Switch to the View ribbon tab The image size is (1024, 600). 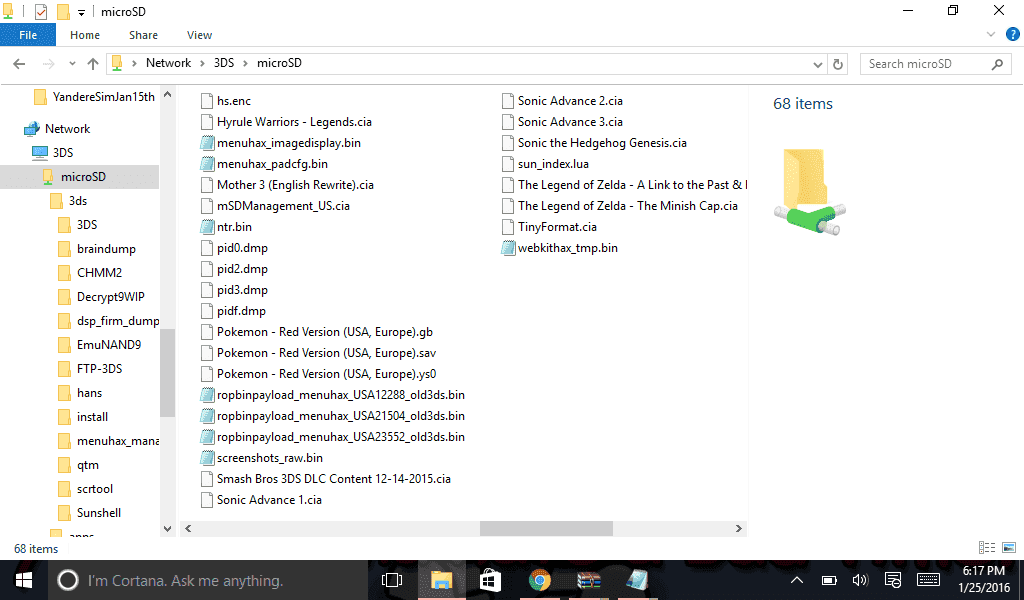point(199,35)
